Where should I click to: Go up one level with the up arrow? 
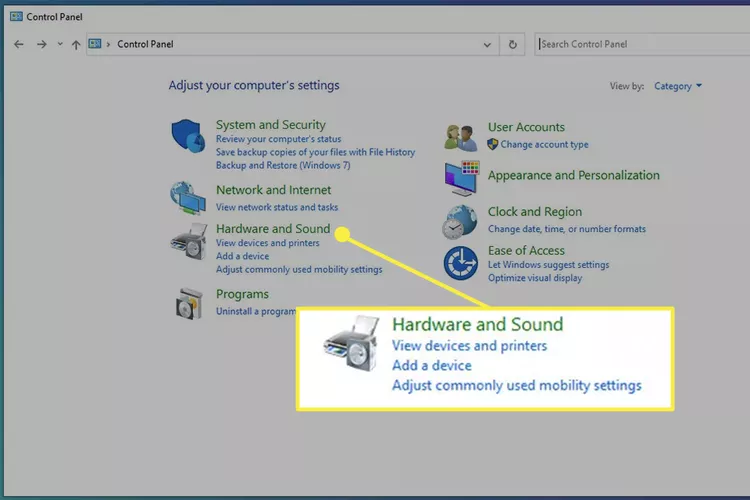click(76, 45)
